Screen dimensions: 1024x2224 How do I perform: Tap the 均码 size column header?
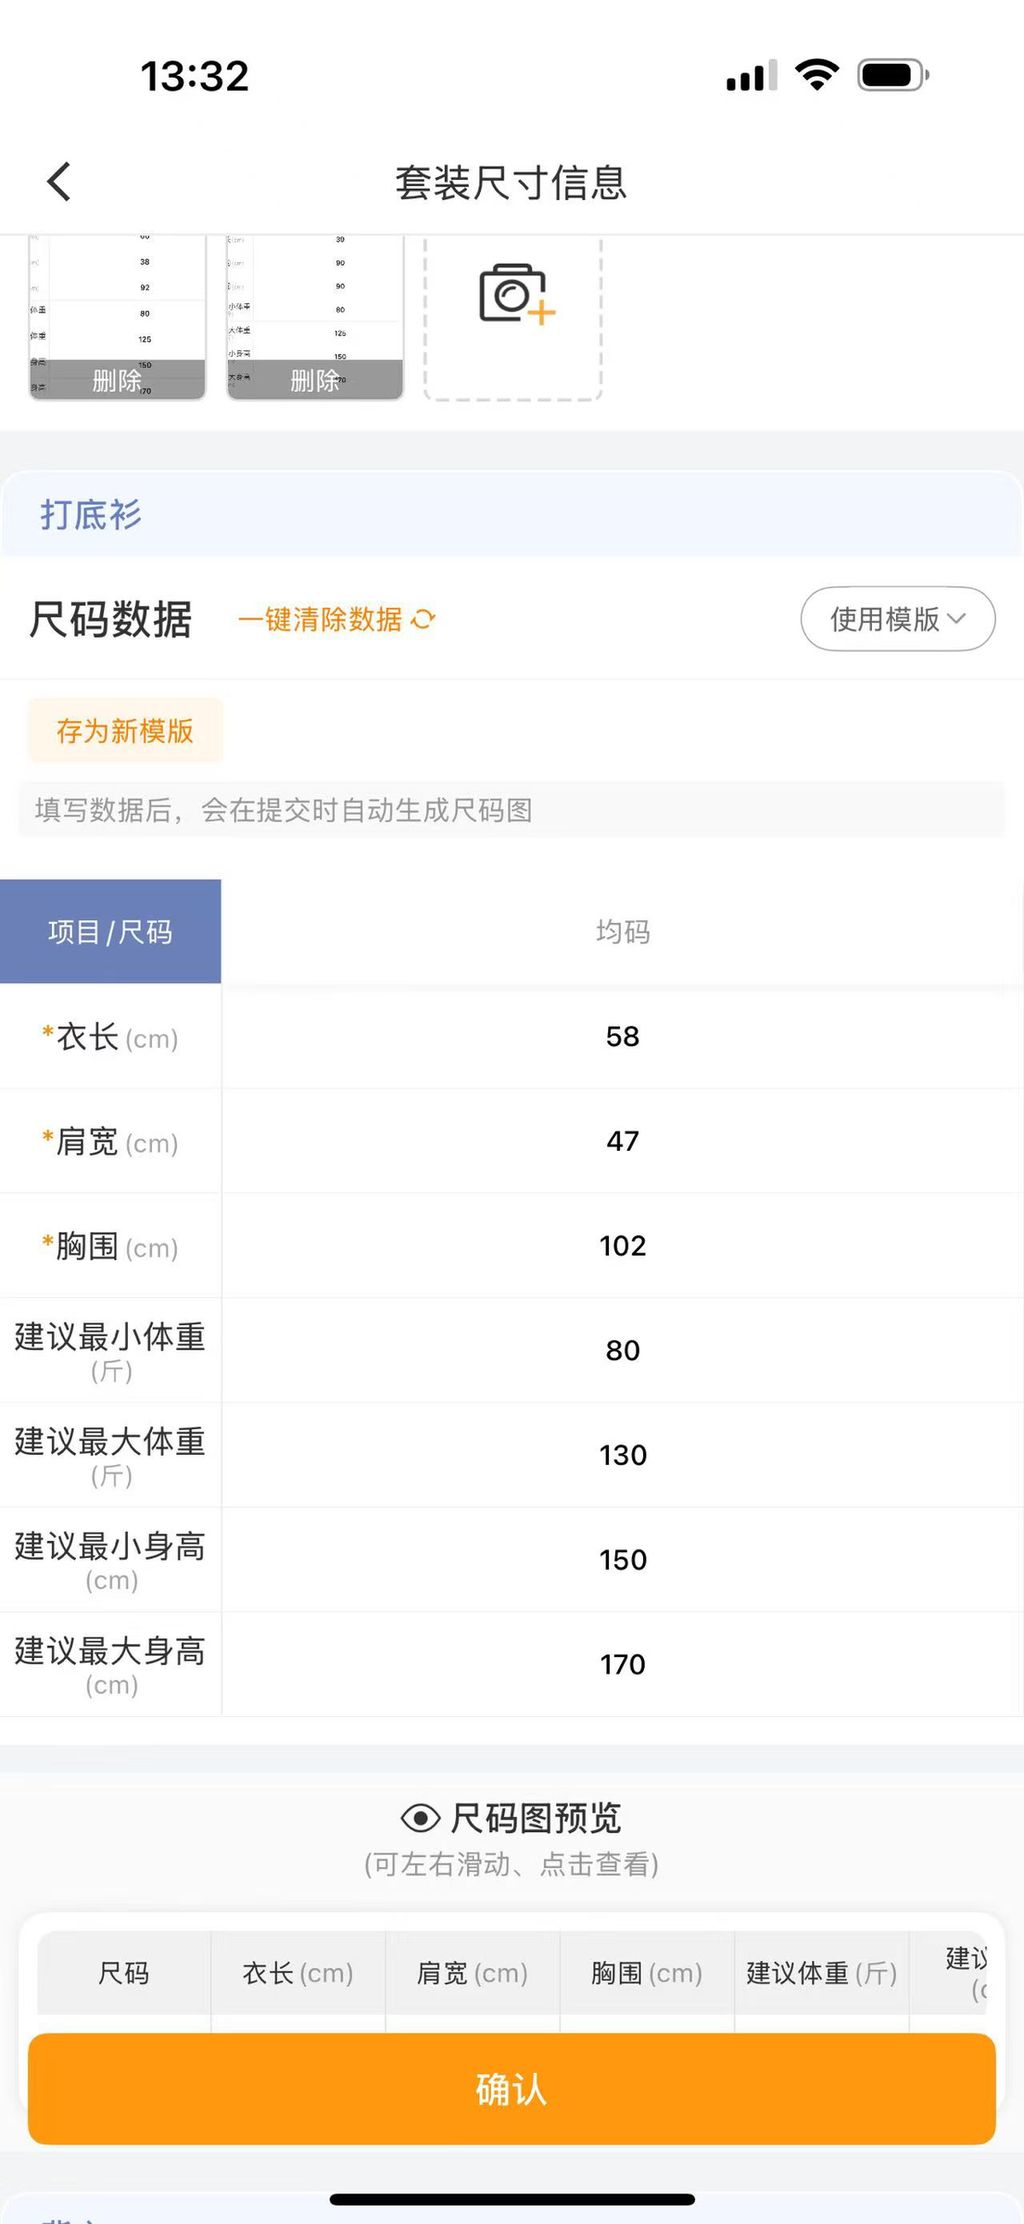(x=622, y=932)
